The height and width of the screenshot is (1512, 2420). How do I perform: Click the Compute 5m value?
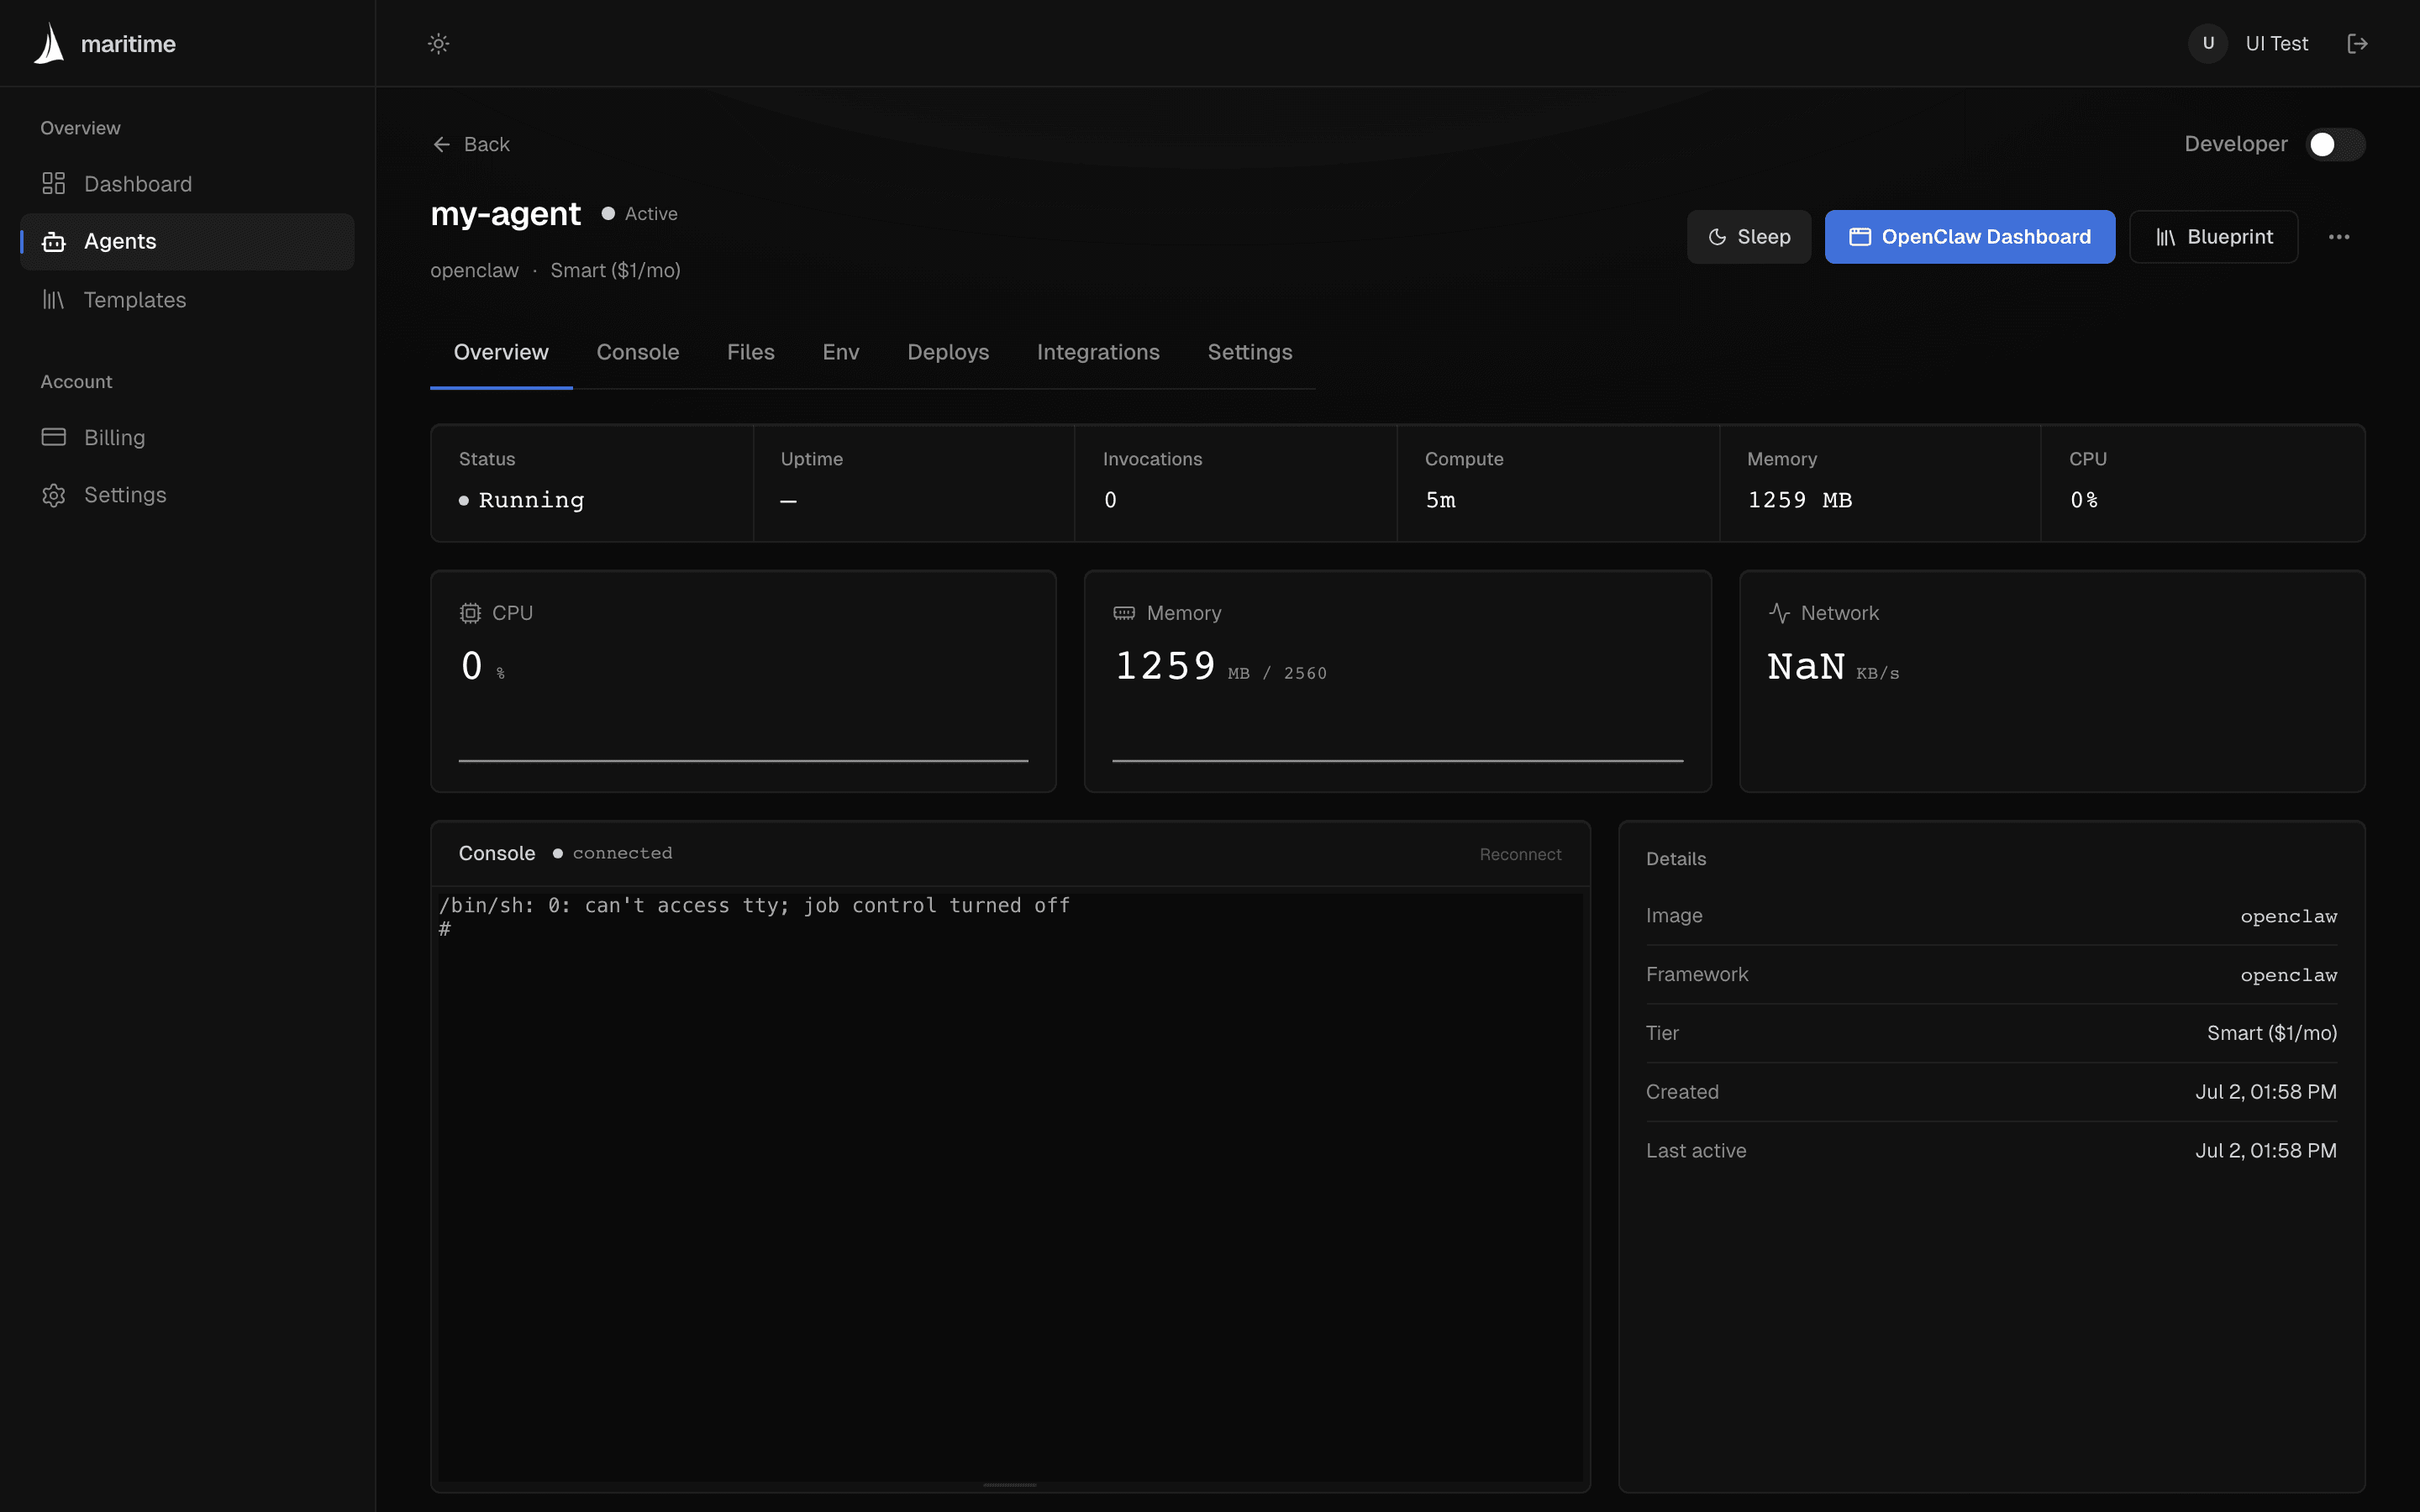tap(1440, 500)
